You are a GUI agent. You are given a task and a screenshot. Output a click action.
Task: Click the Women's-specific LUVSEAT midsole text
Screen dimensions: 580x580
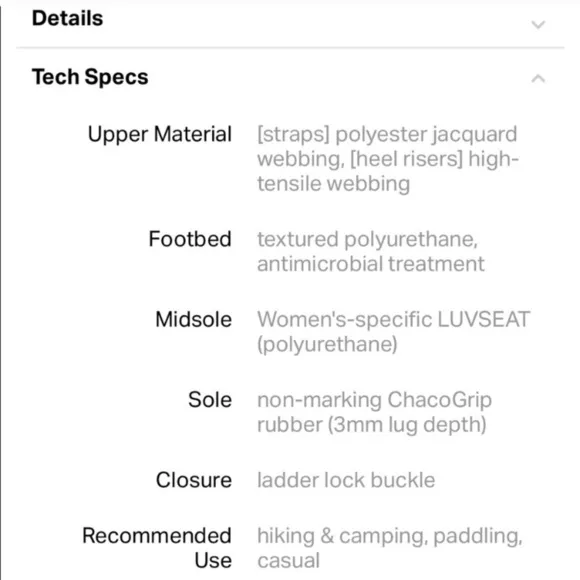tap(394, 319)
